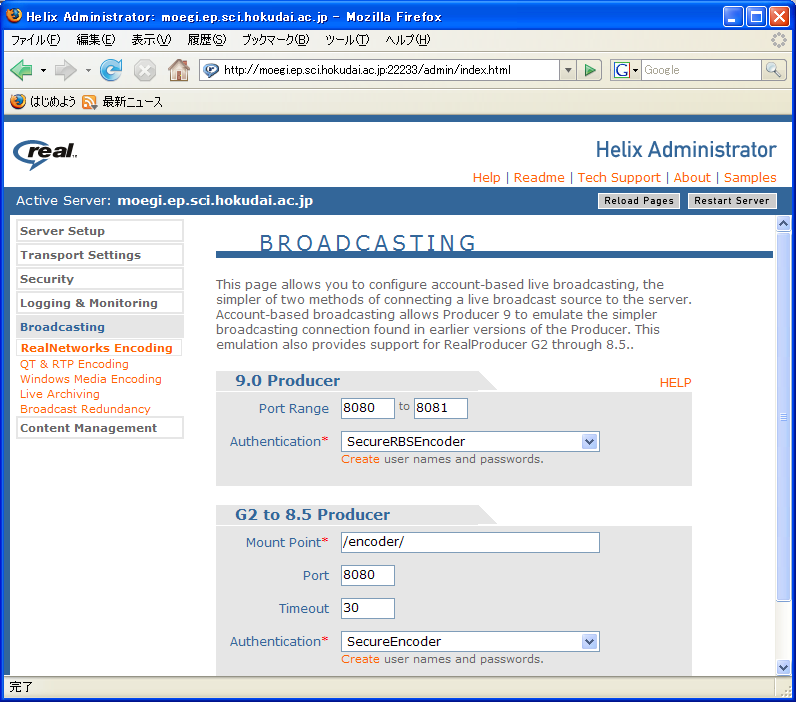
Task: Open the 履歴(S) menu
Action: [207, 40]
